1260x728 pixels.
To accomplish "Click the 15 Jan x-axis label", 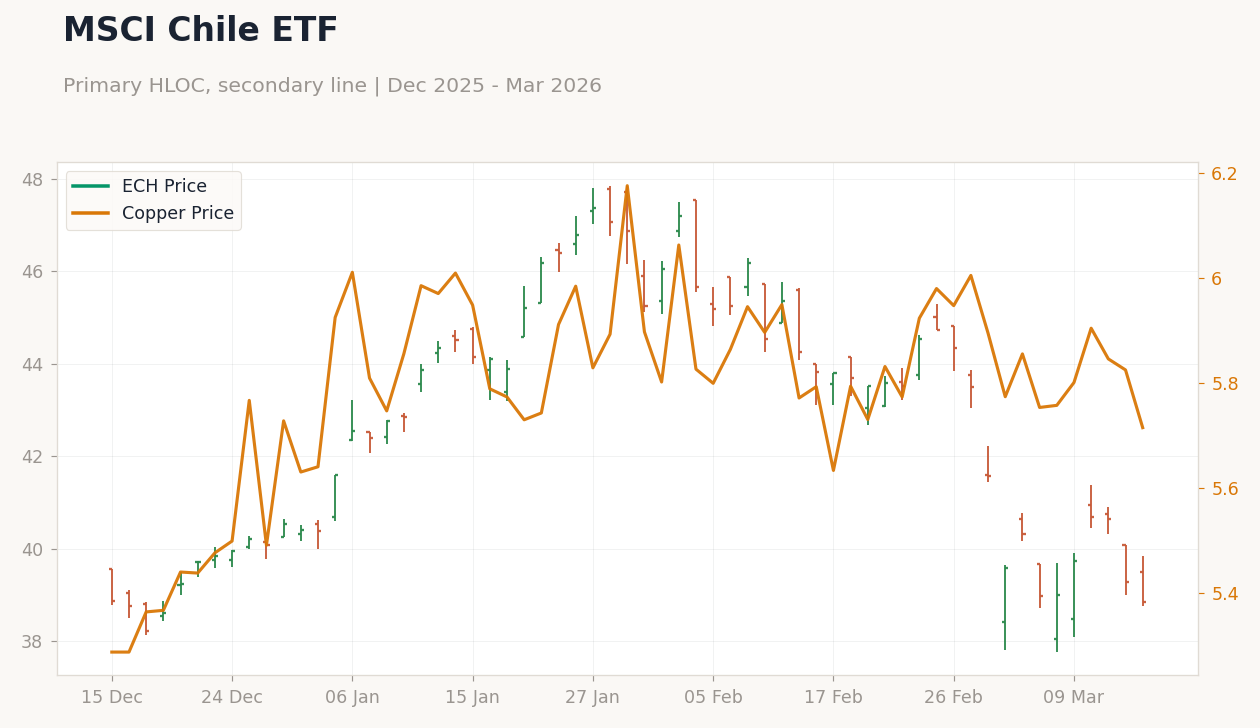I will click(x=473, y=697).
